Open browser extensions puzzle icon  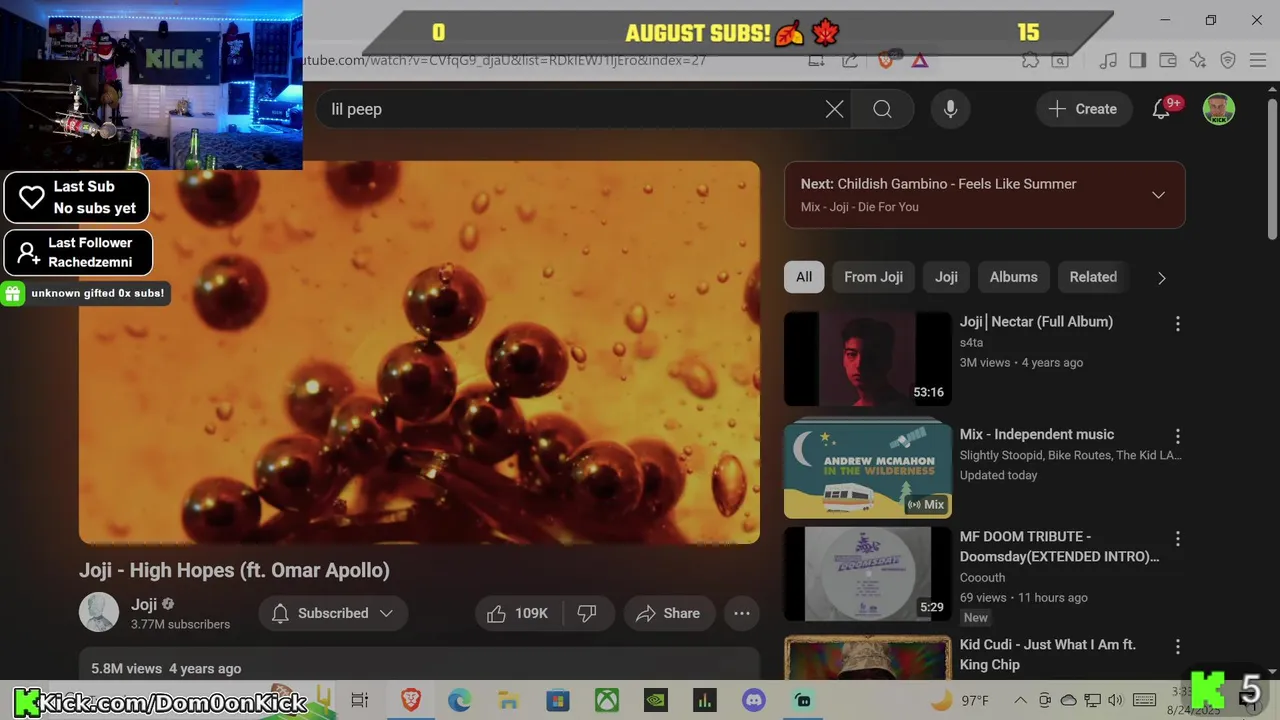point(1030,60)
